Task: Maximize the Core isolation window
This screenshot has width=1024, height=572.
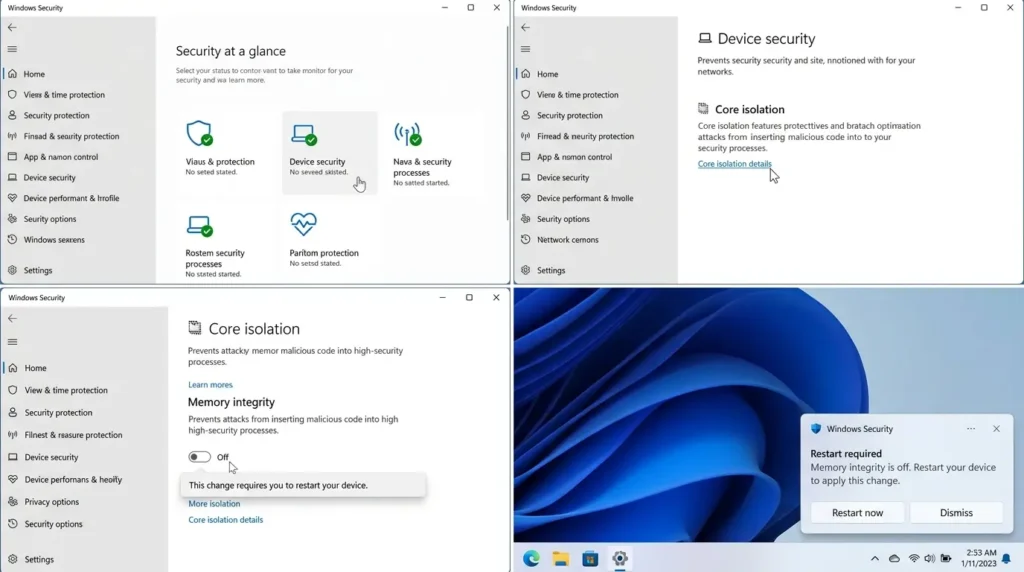Action: point(469,298)
